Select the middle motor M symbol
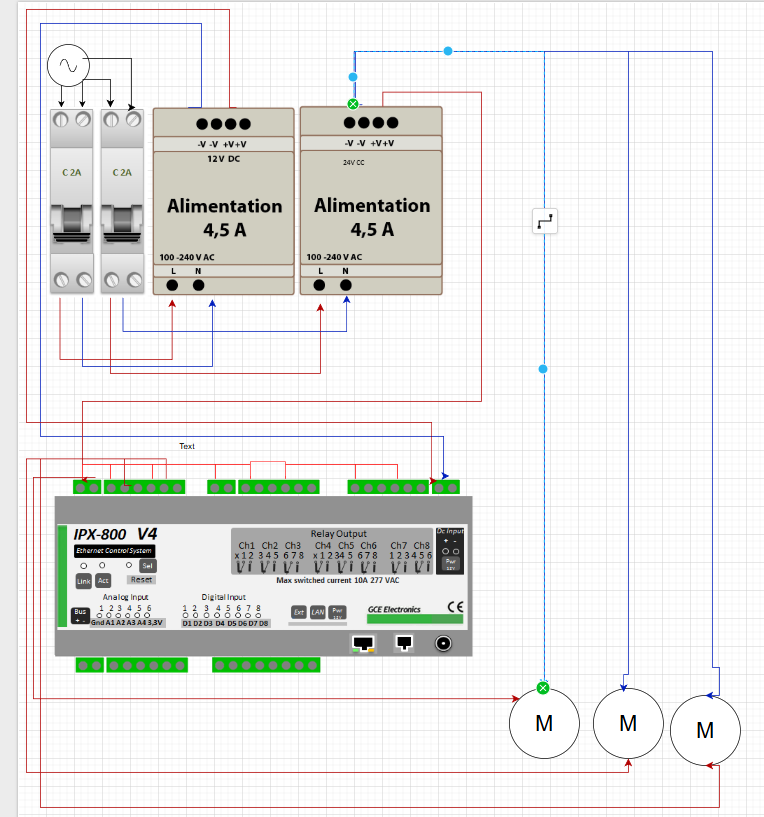Image resolution: width=764 pixels, height=817 pixels. (x=627, y=722)
